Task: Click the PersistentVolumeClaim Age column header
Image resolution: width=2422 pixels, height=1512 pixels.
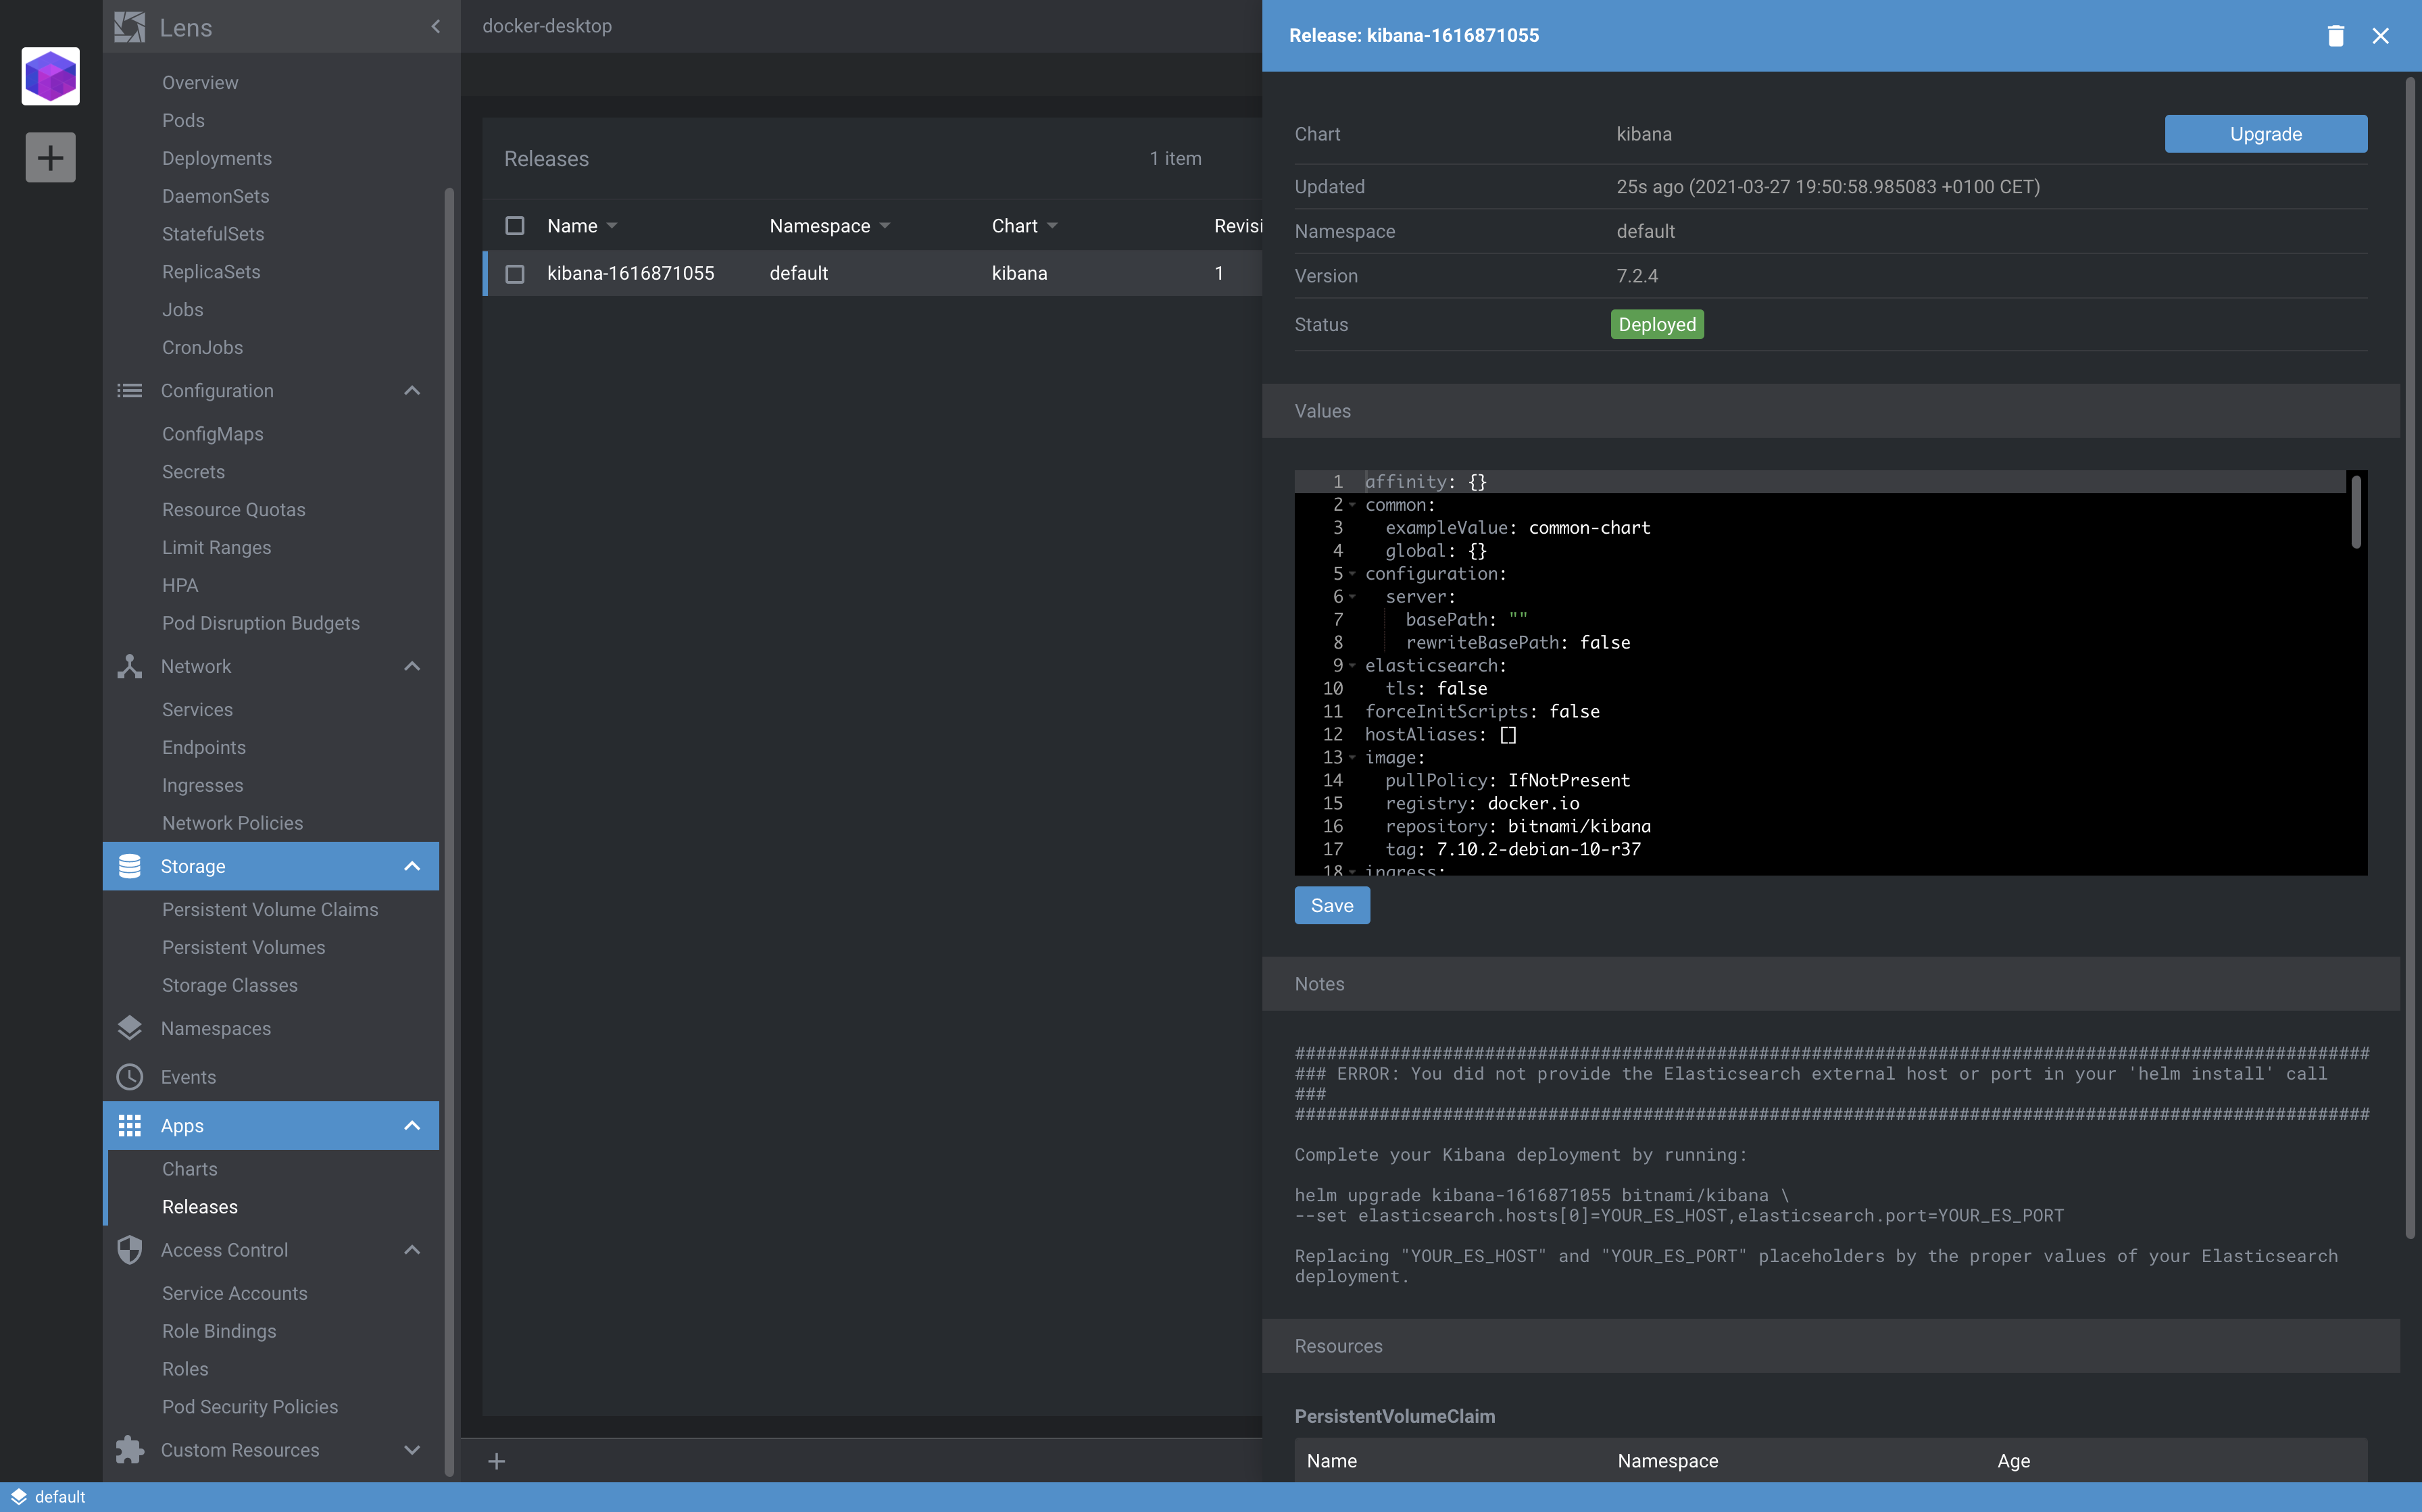Action: pyautogui.click(x=2013, y=1461)
